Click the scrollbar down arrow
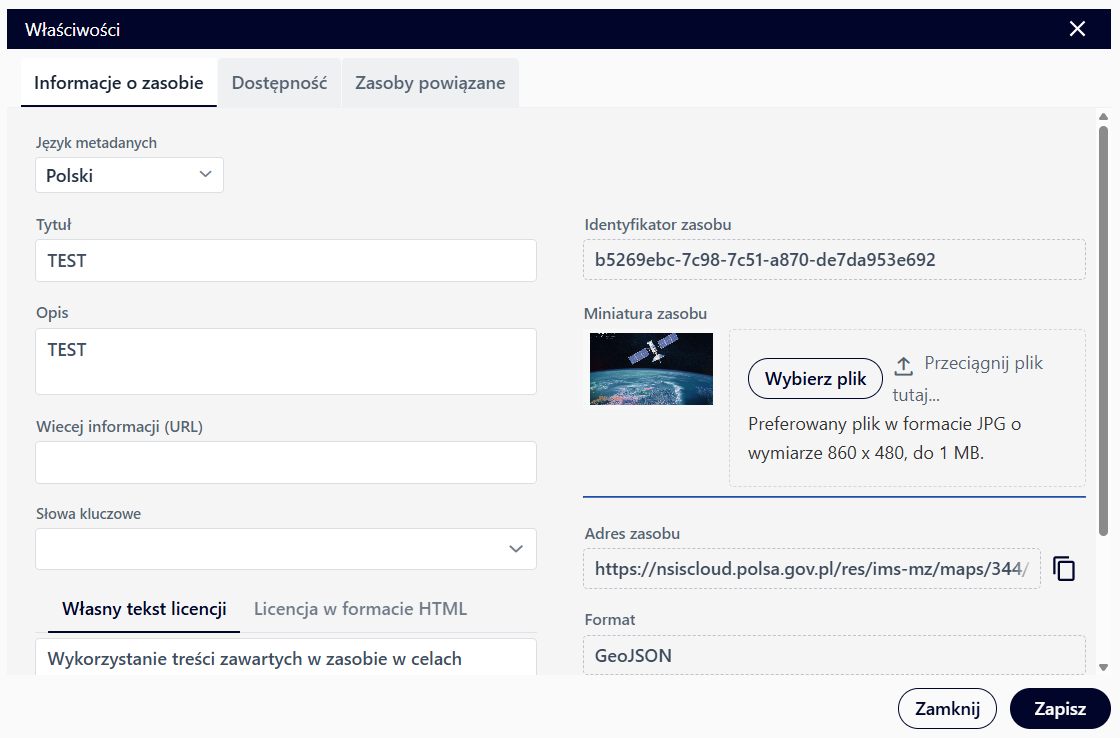Image resolution: width=1120 pixels, height=738 pixels. coord(1103,667)
